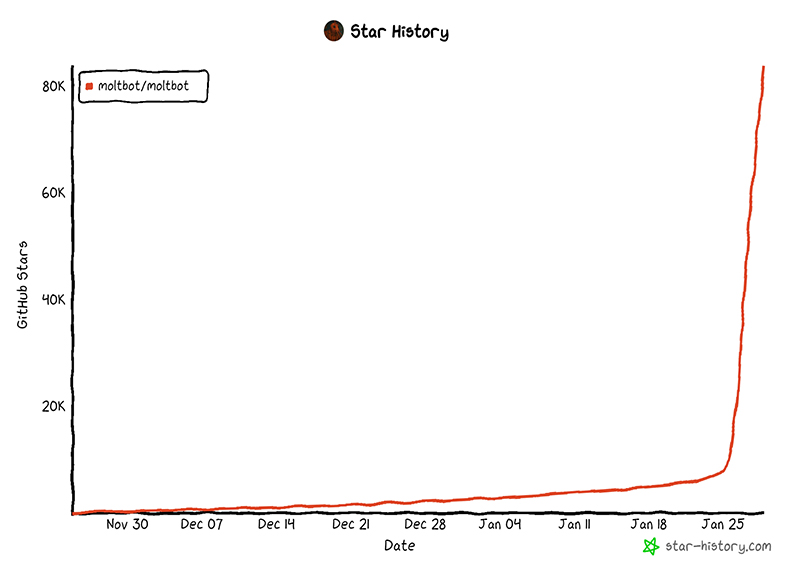Click the Dec 21 date tick label
800x578 pixels.
tap(351, 524)
